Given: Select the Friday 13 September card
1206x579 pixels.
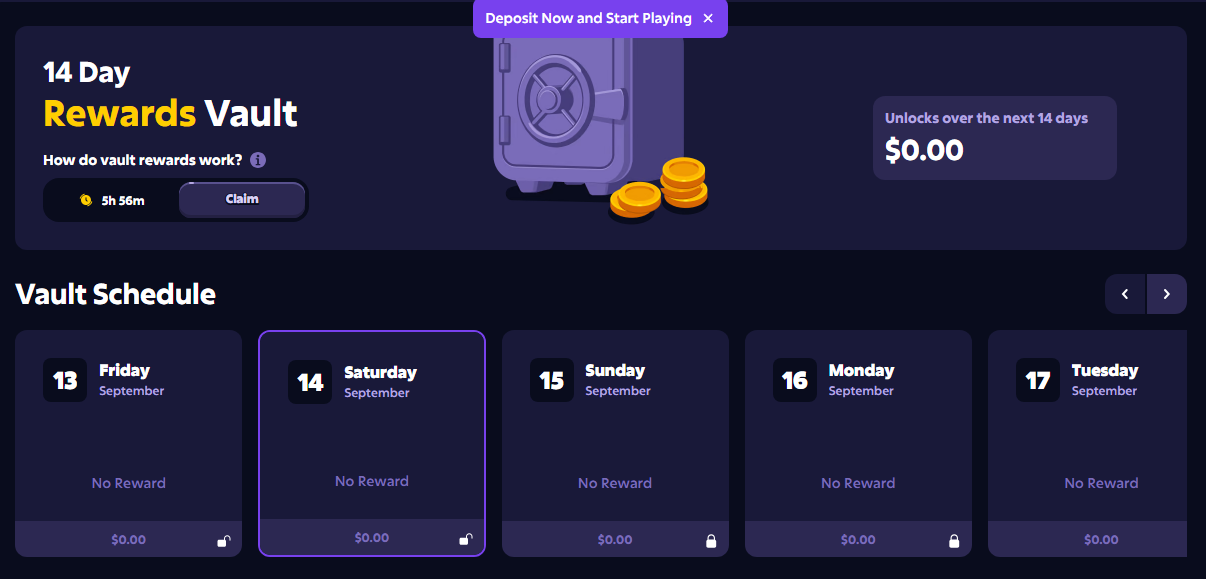Looking at the screenshot, I should (128, 443).
